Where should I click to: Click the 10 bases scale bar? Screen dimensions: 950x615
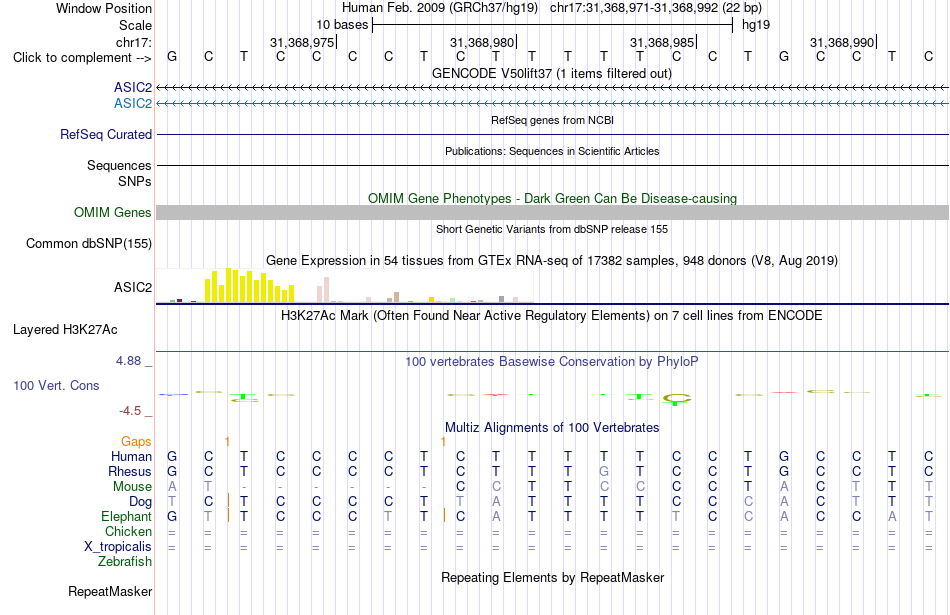[x=553, y=25]
